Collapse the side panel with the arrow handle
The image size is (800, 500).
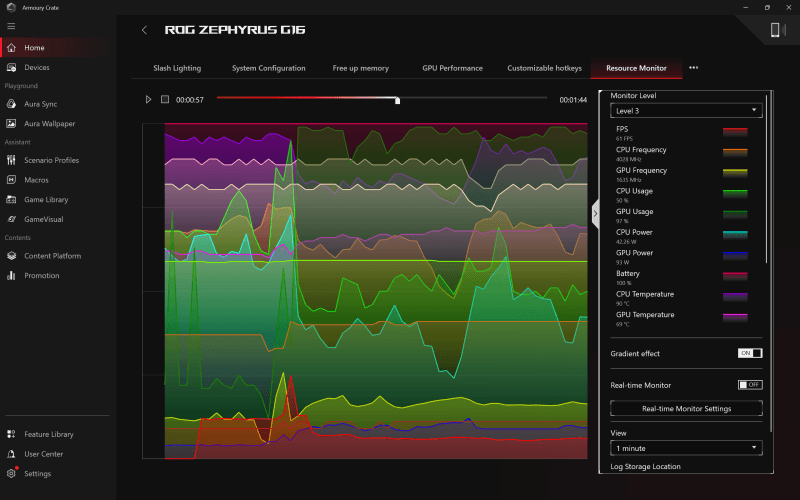click(x=595, y=214)
